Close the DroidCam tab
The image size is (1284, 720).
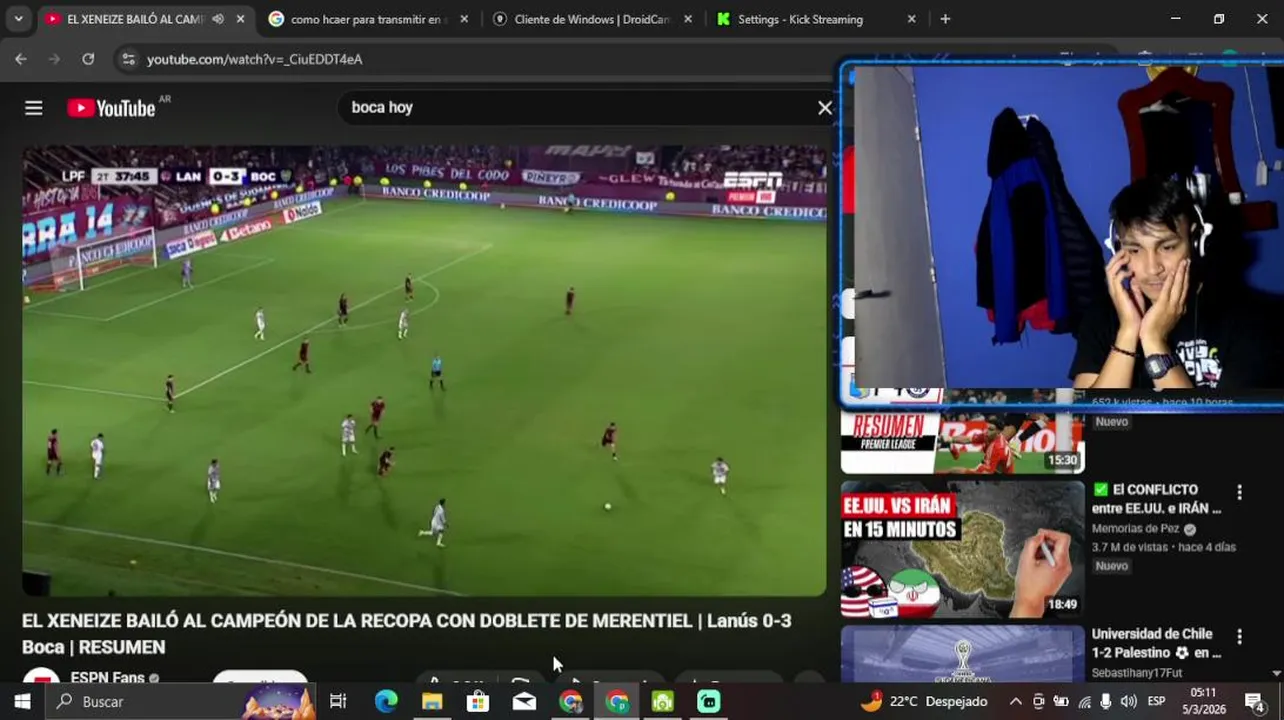click(x=688, y=19)
